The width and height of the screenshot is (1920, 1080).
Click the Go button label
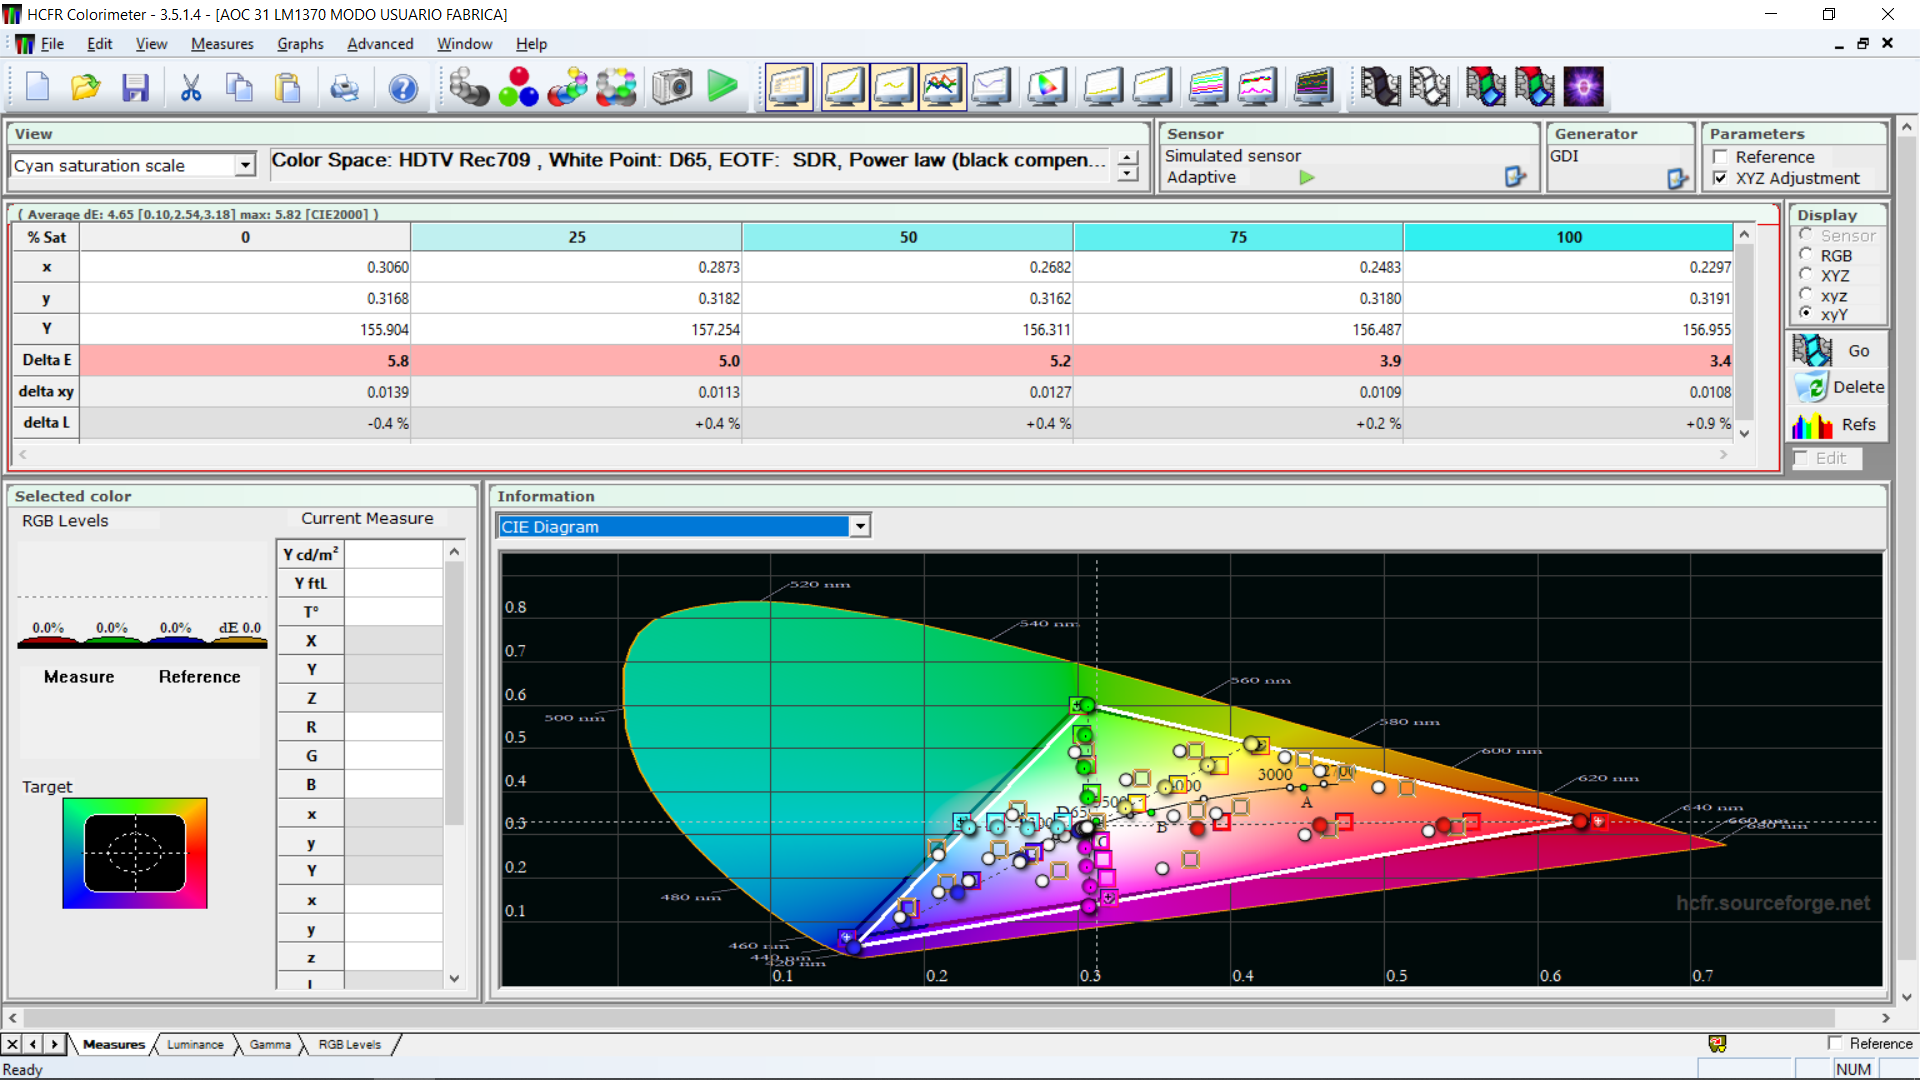coord(1859,351)
